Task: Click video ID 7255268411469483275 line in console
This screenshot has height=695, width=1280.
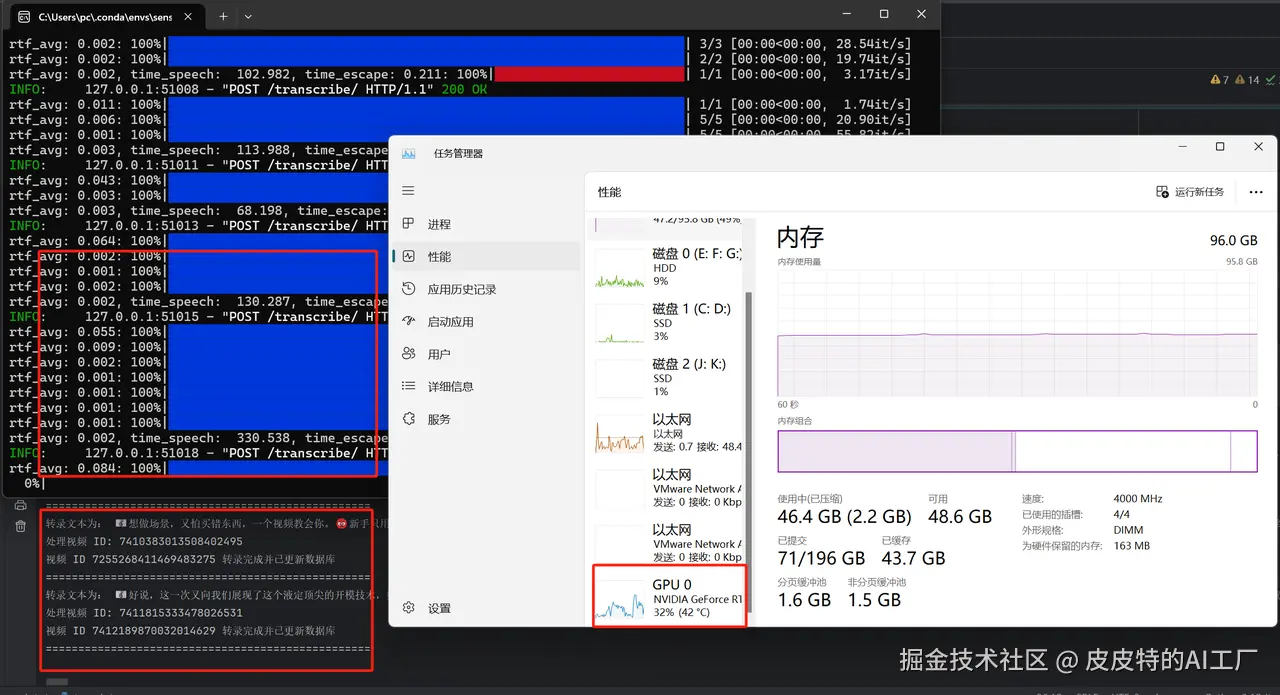Action: [189, 559]
